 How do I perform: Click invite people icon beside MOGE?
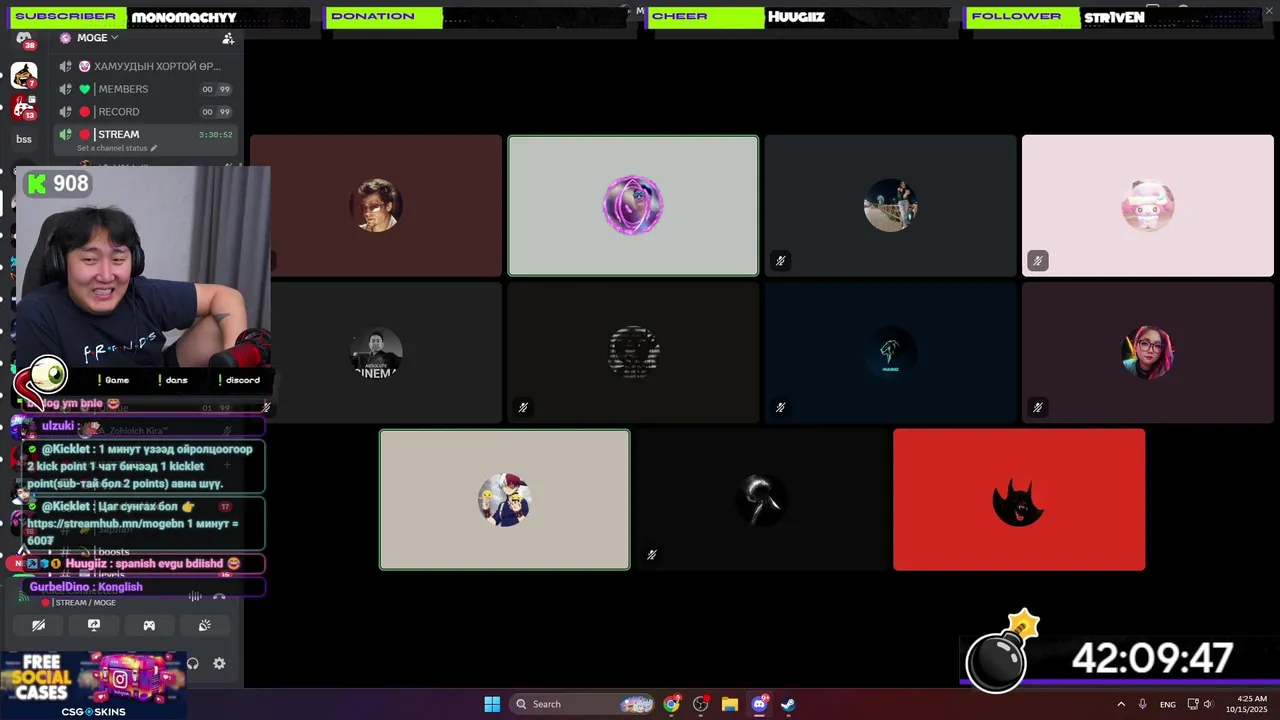pyautogui.click(x=228, y=38)
